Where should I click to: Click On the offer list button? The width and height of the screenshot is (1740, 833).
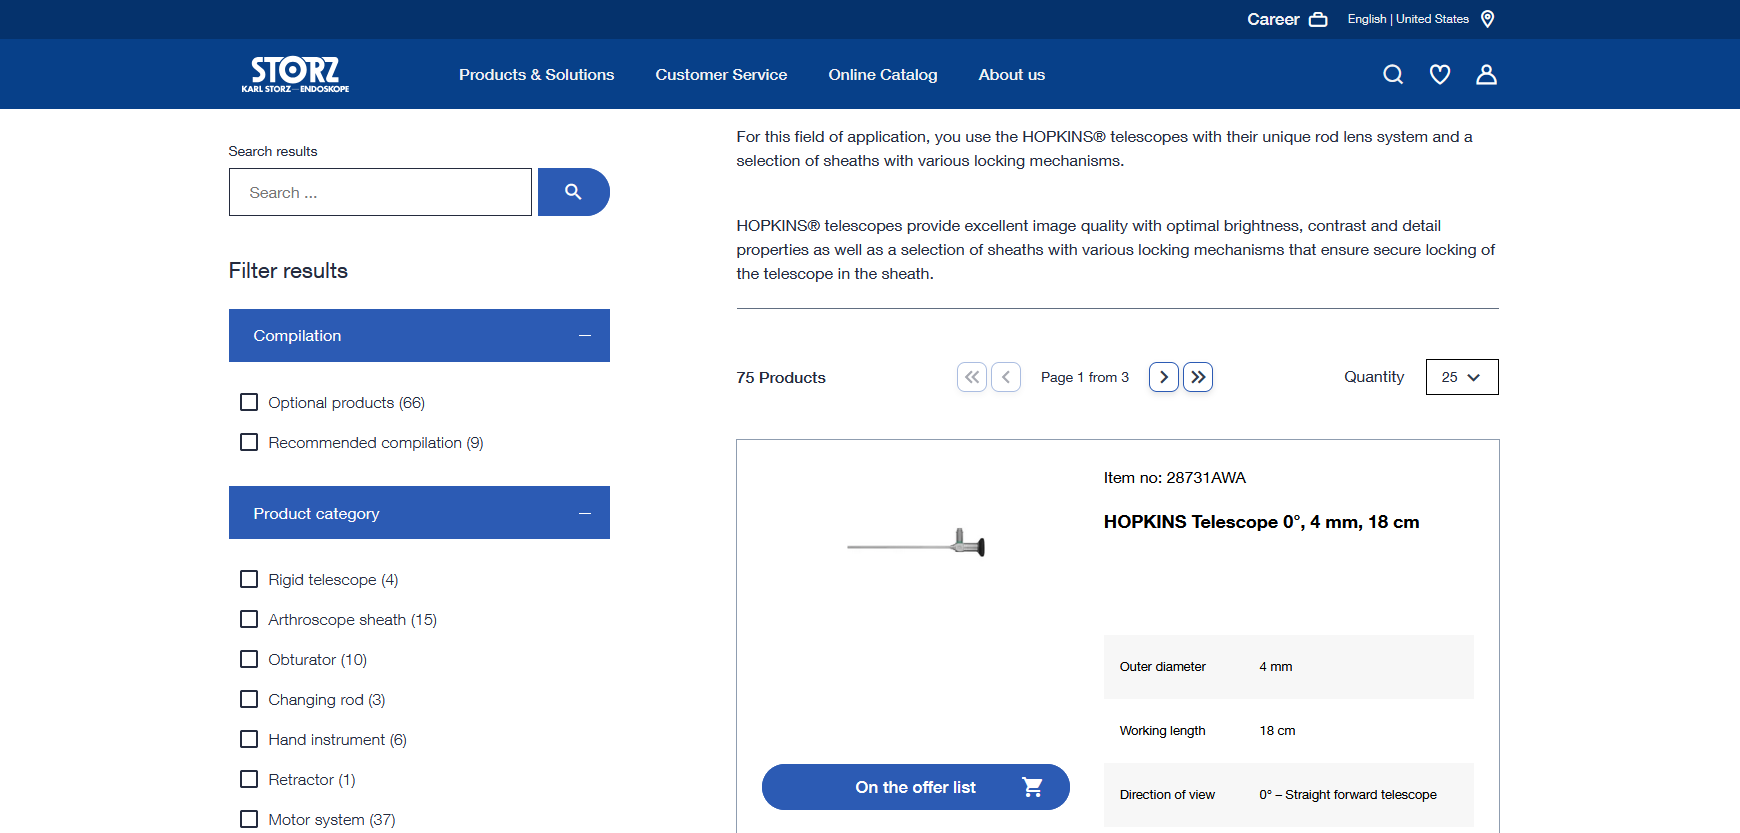916,787
